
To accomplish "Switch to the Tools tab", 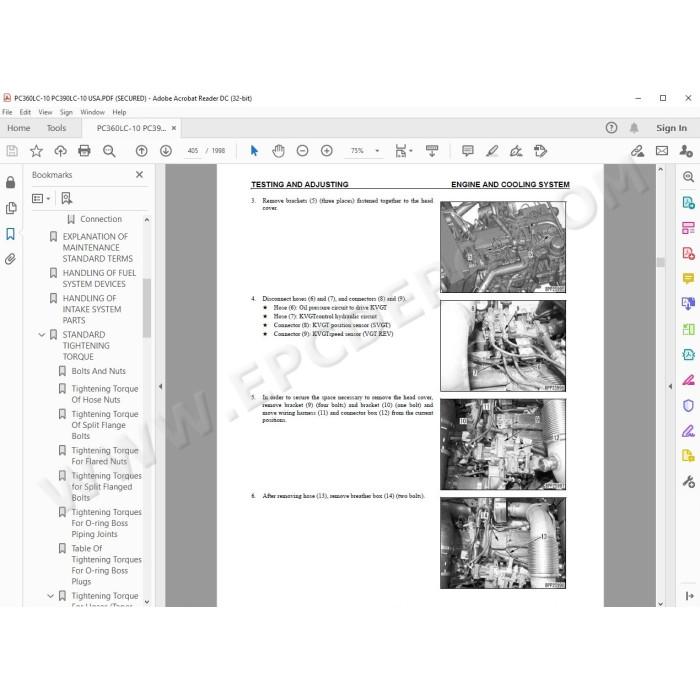I will click(x=56, y=128).
